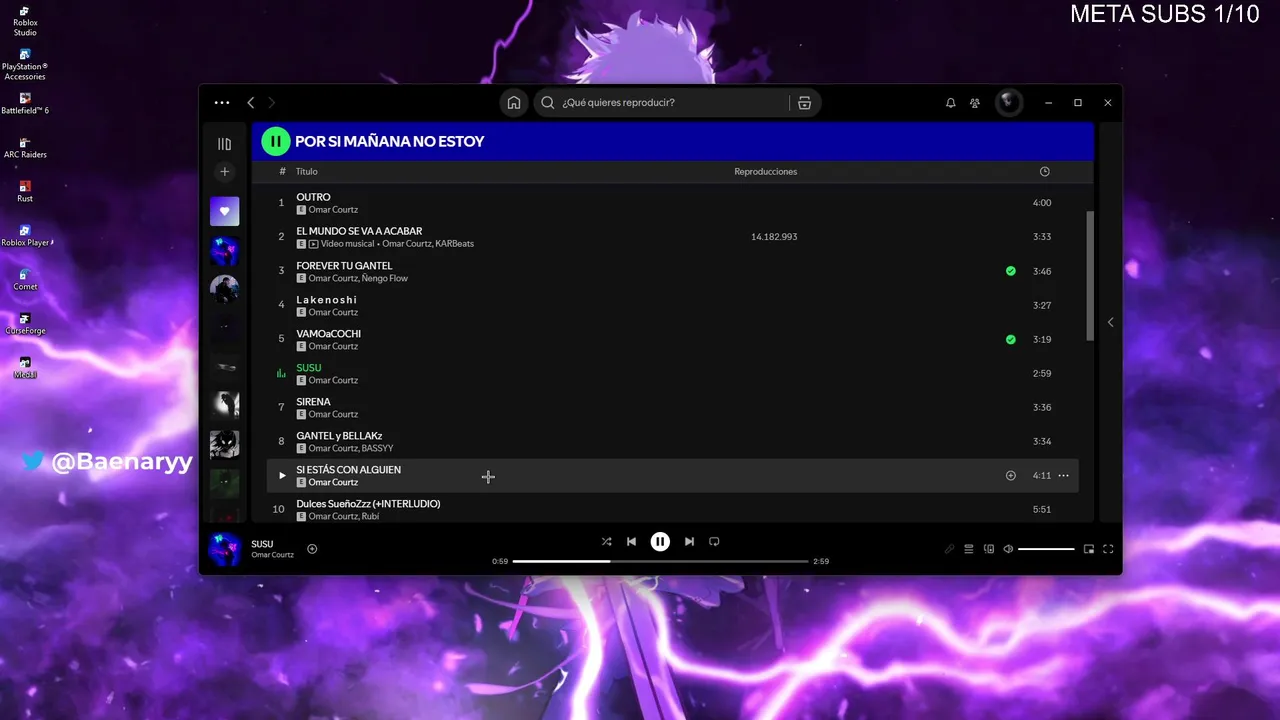Seek on the song progress bar
This screenshot has width=1280, height=720.
660,561
